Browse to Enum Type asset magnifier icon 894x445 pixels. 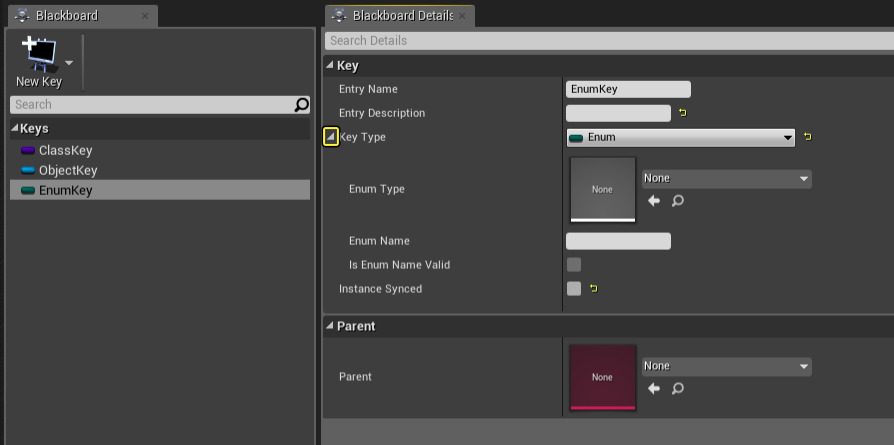(677, 201)
